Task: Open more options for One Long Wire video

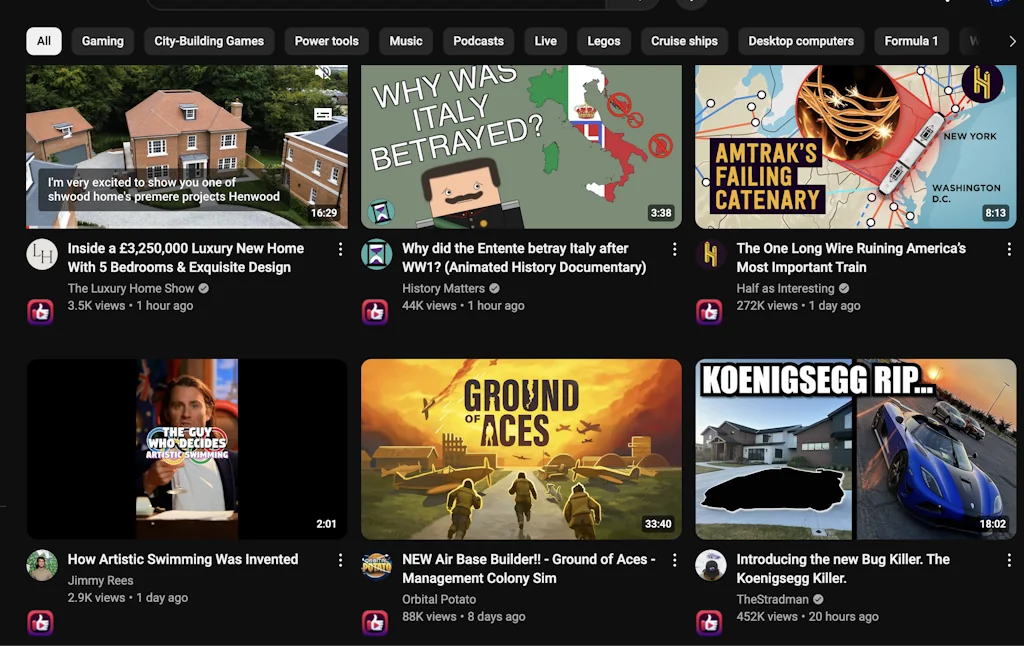Action: click(1009, 249)
